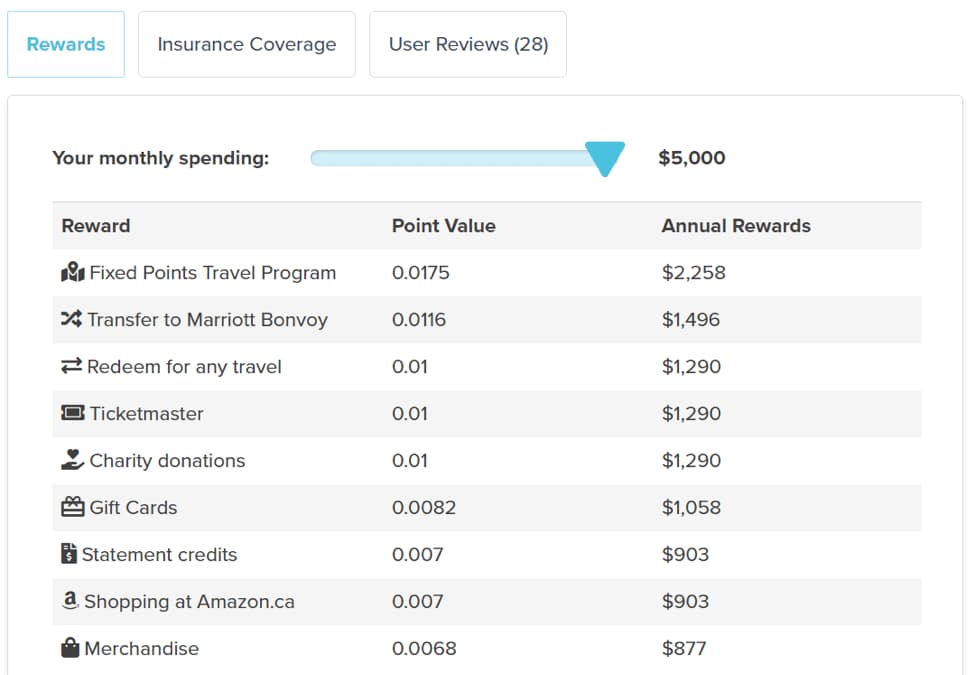Click the Point Value column header
Screen dimensions: 974x675
click(x=444, y=225)
